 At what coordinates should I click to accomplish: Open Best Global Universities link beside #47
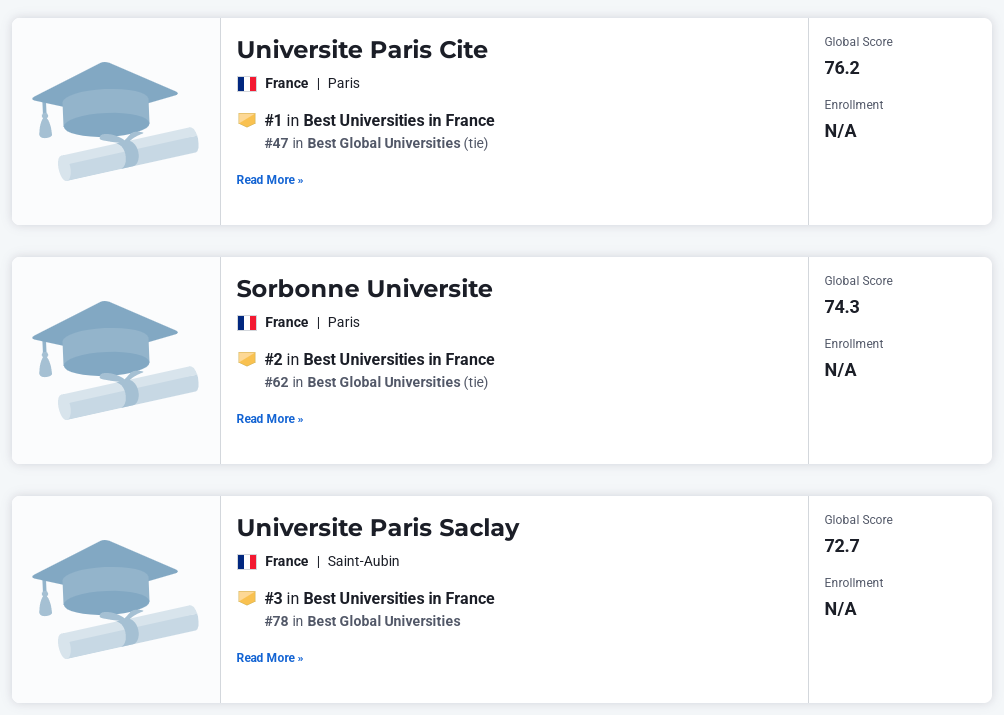tap(383, 143)
